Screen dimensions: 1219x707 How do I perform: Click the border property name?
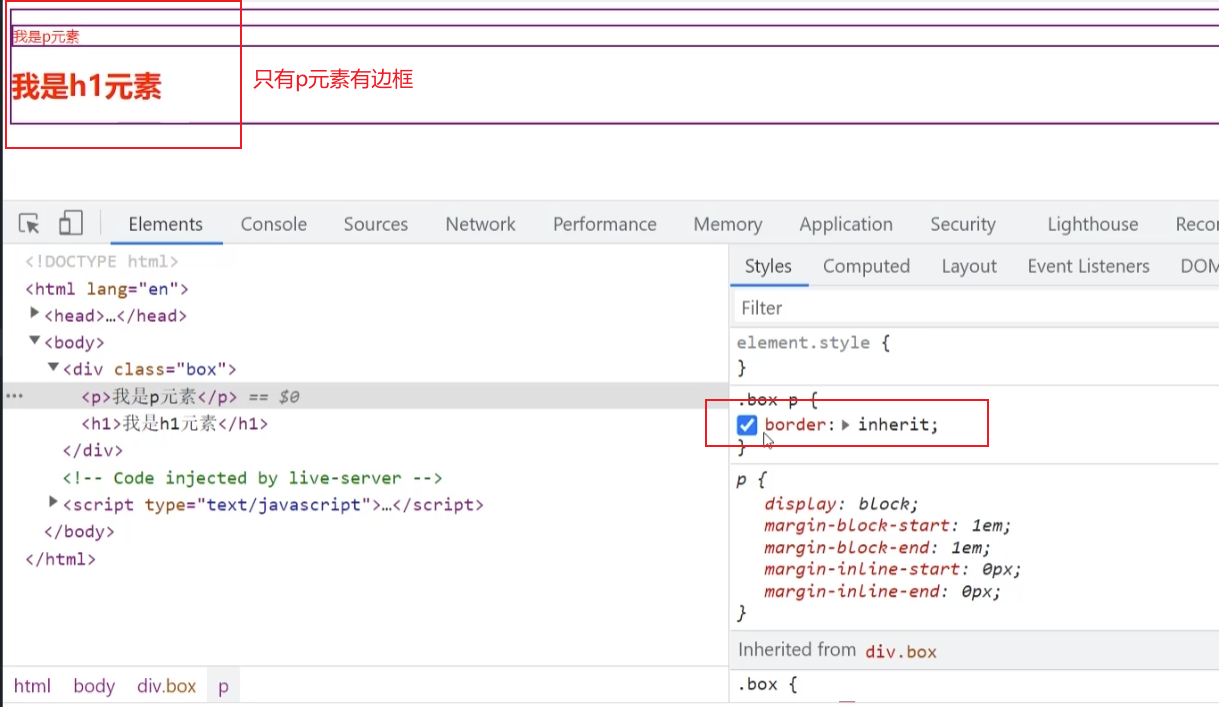[795, 425]
